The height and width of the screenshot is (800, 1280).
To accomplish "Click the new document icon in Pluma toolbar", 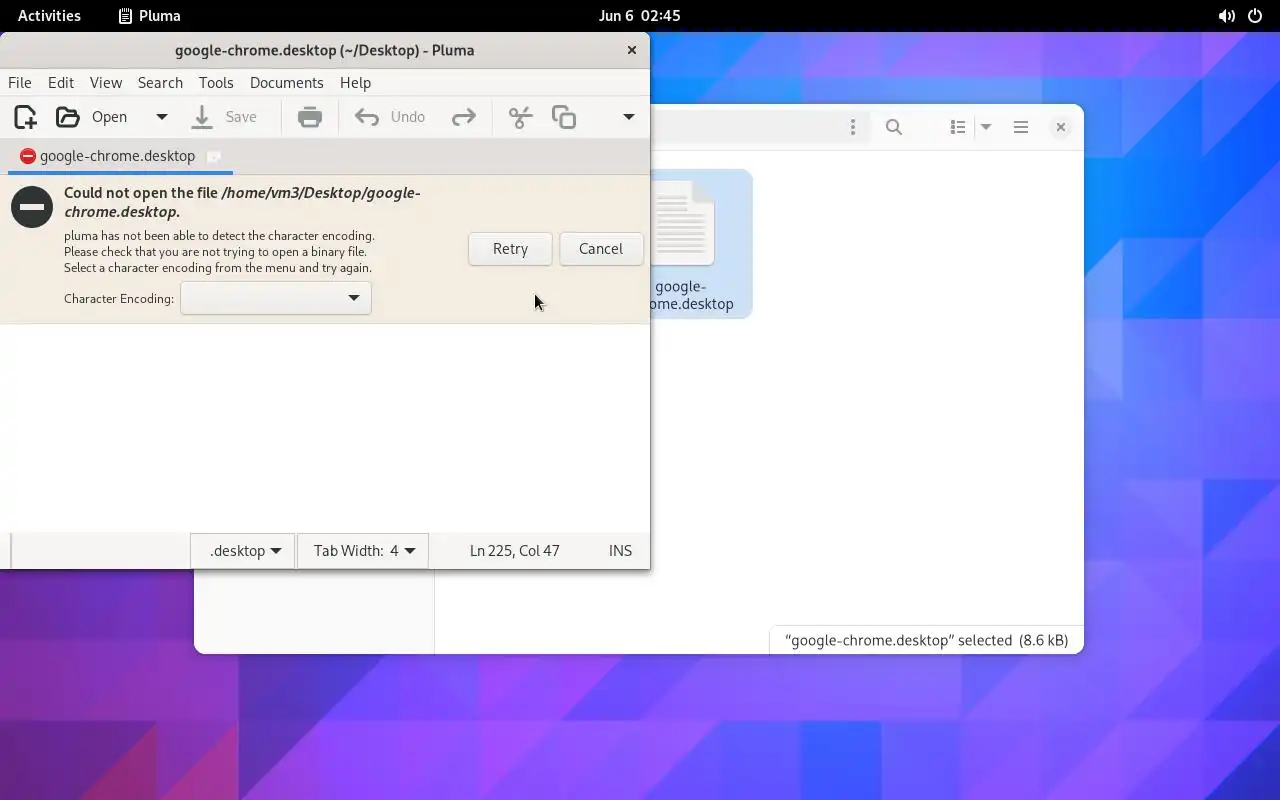I will coord(26,117).
